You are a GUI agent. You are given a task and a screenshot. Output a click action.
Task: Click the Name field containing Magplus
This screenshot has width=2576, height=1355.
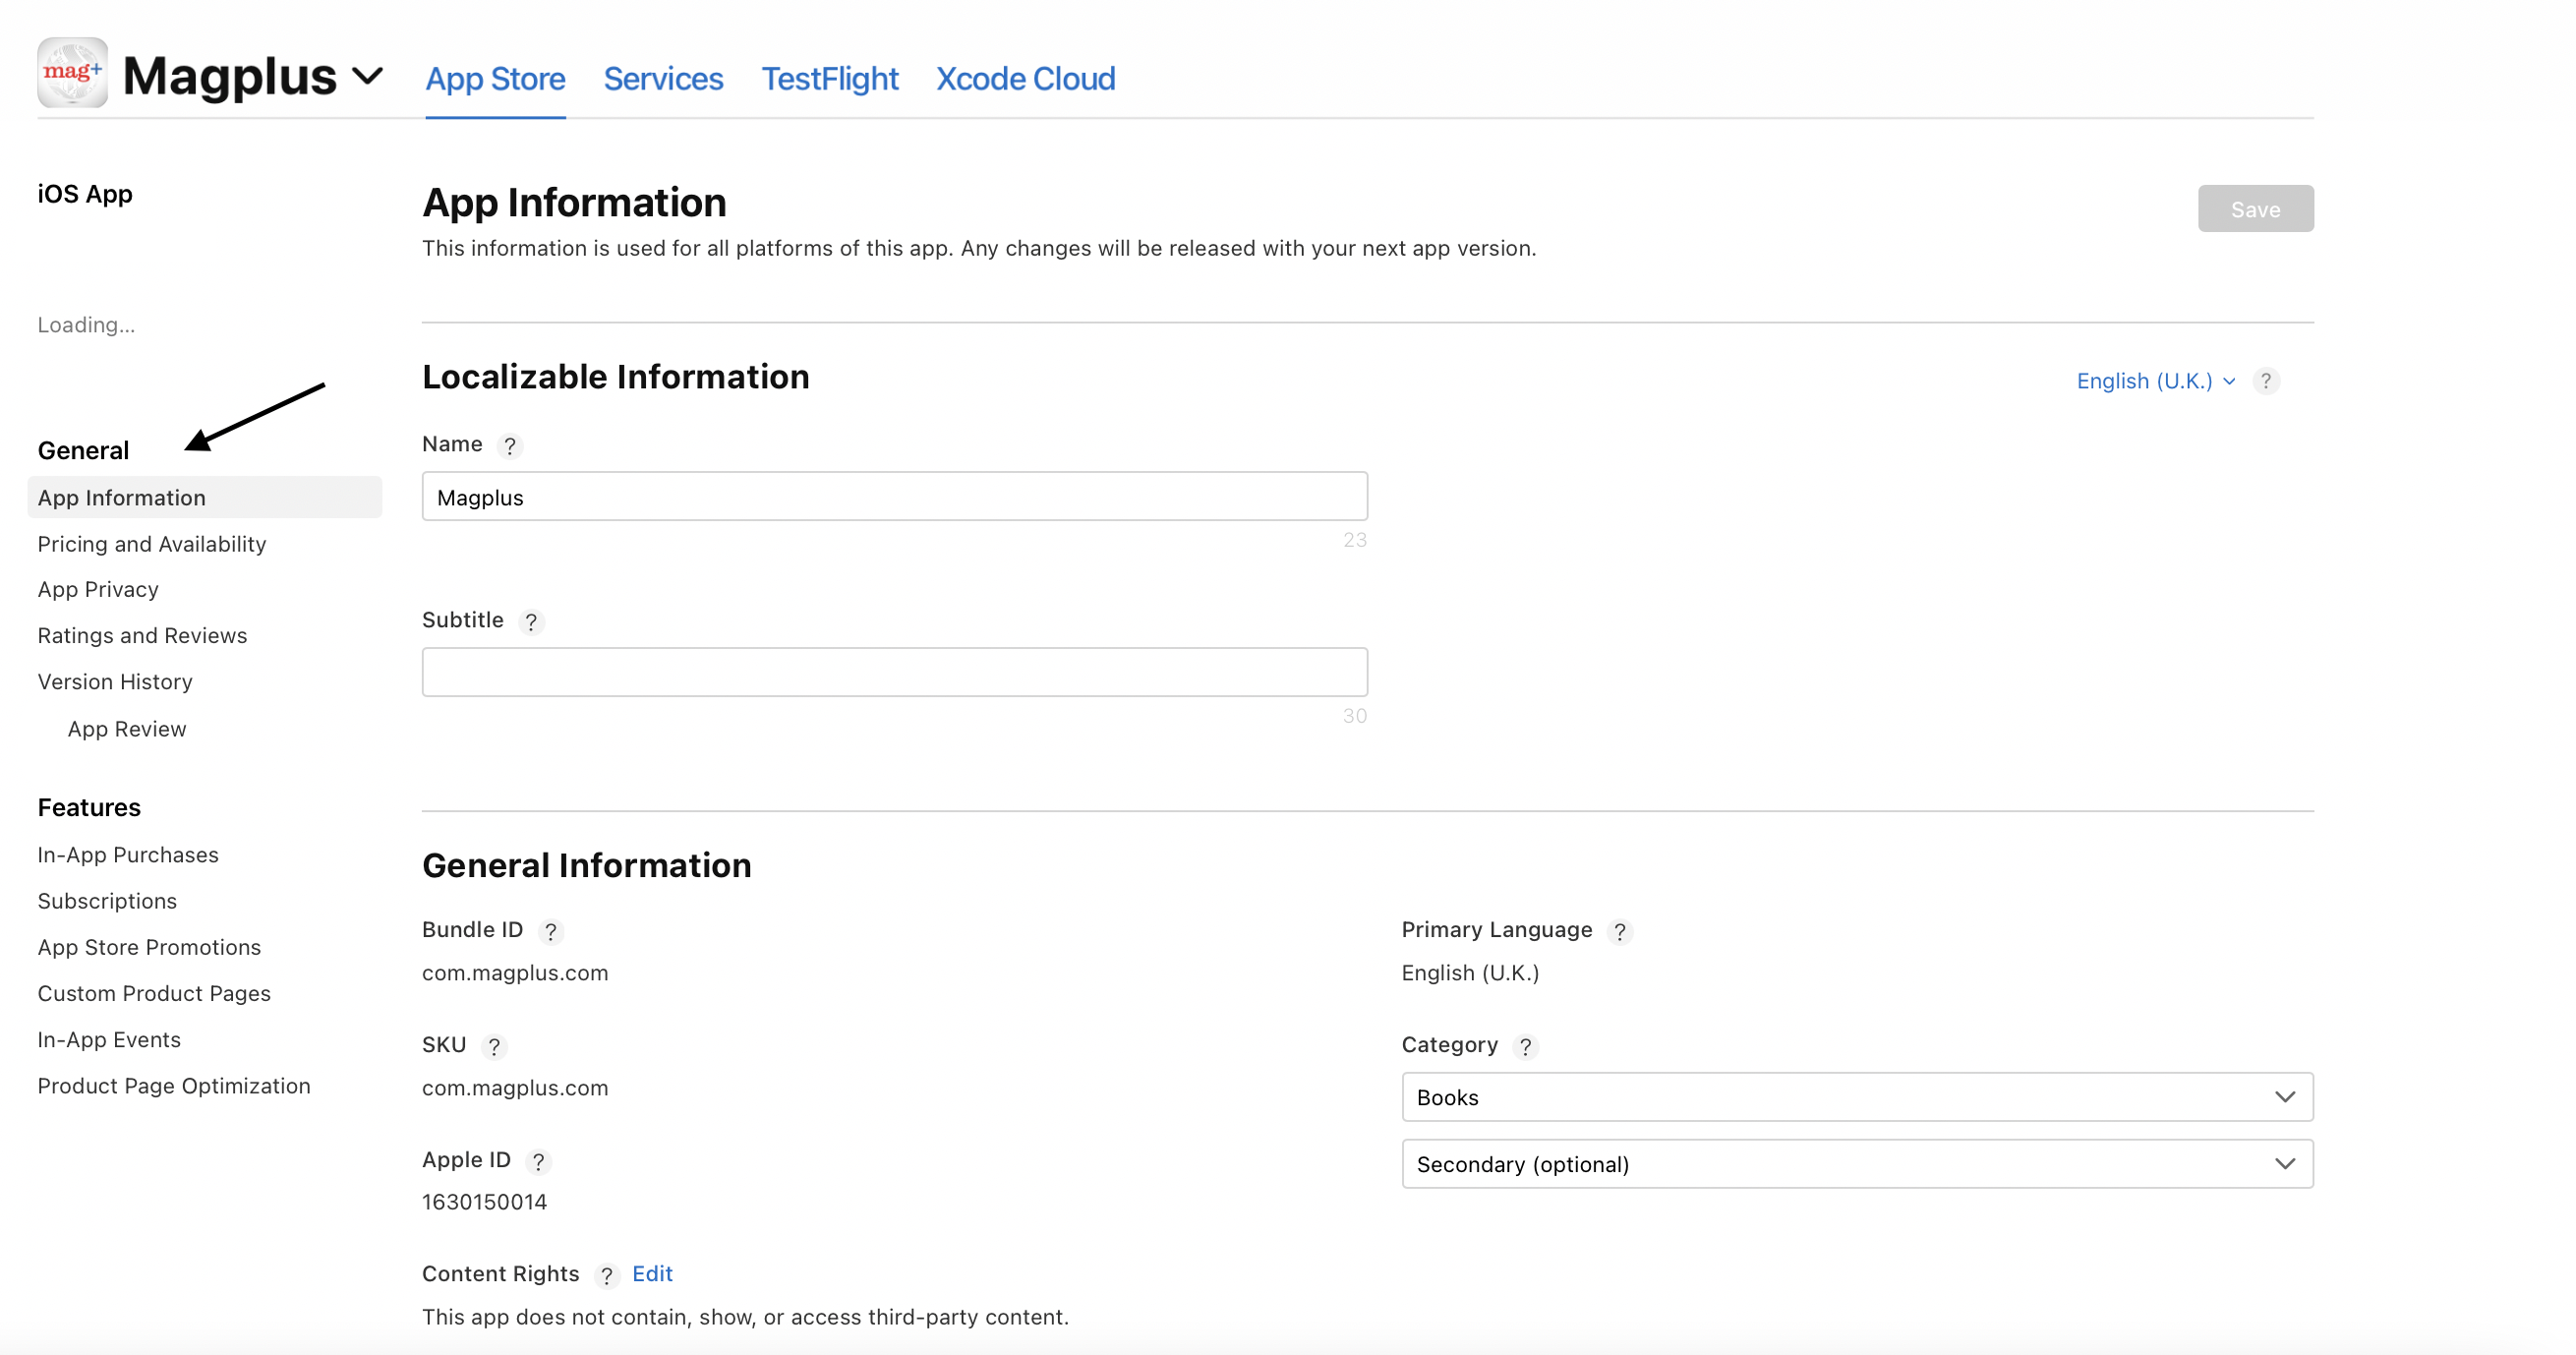[894, 496]
